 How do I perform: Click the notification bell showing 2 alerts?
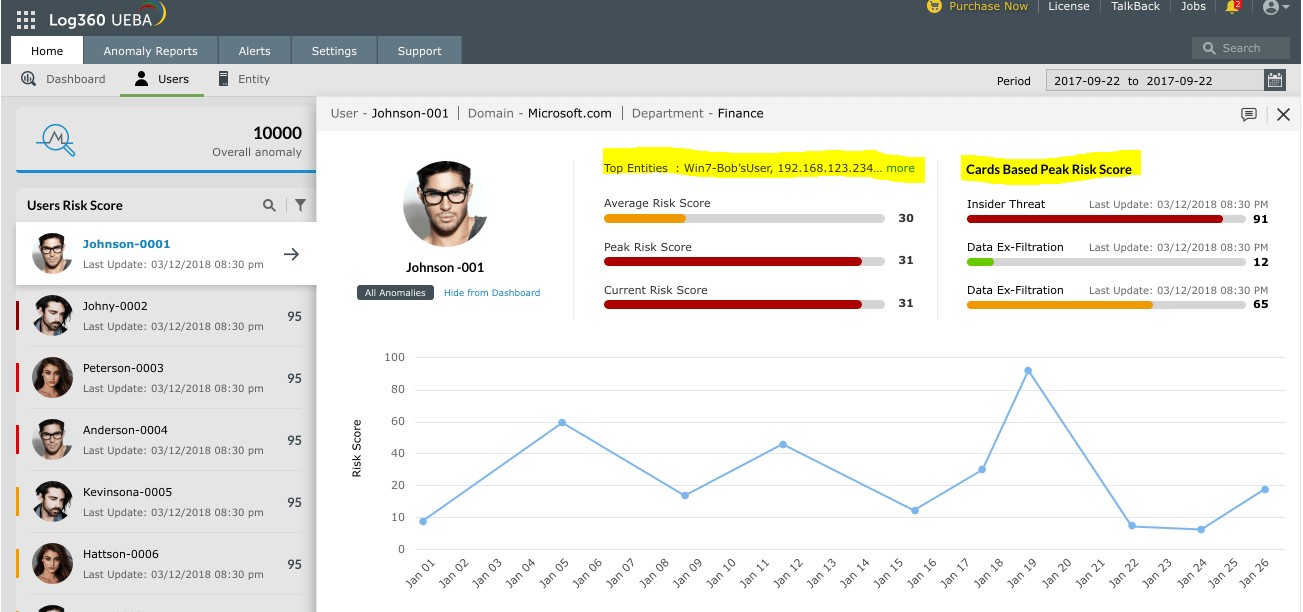[1233, 7]
